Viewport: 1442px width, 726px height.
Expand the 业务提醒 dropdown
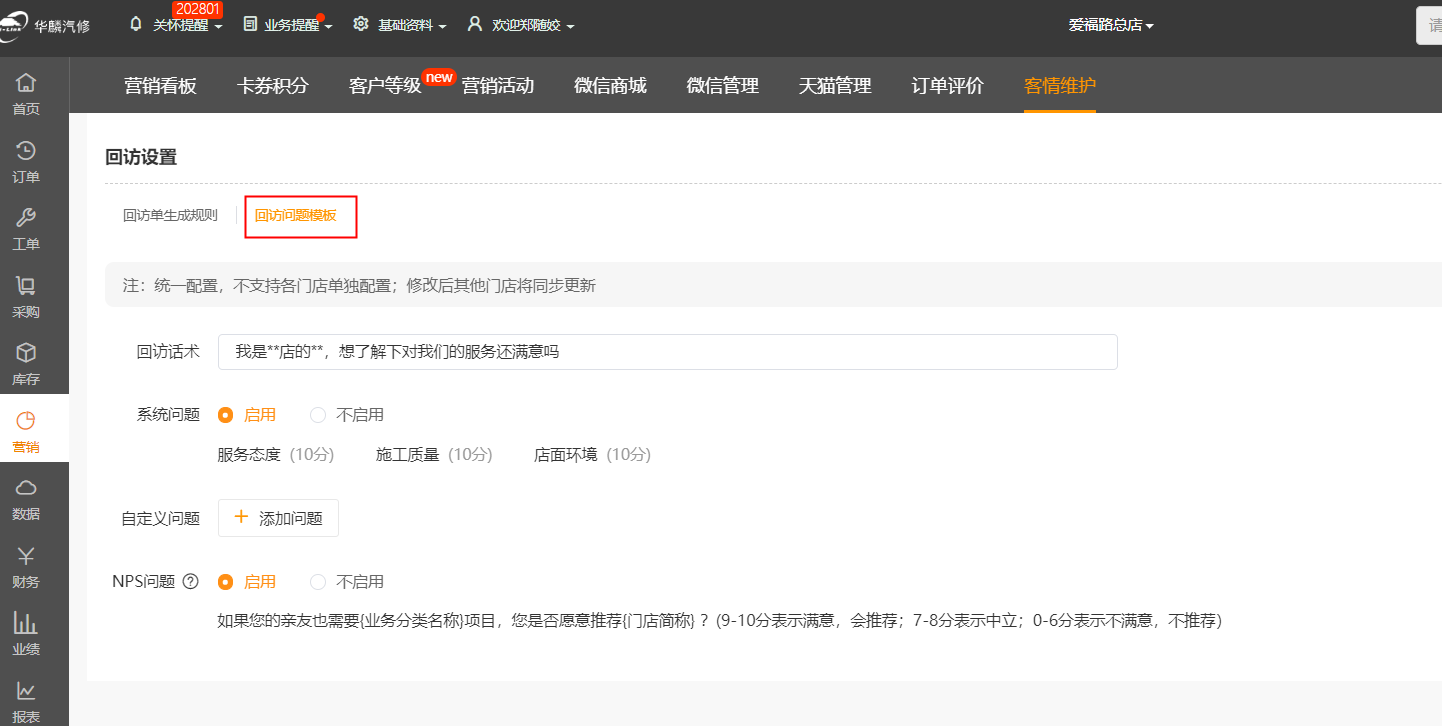pos(328,26)
